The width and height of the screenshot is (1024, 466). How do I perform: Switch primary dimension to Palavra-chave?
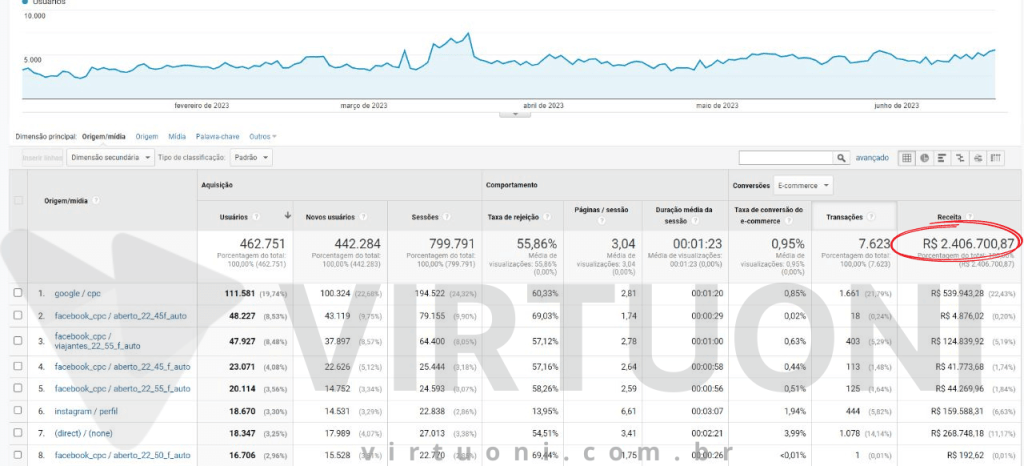point(216,136)
